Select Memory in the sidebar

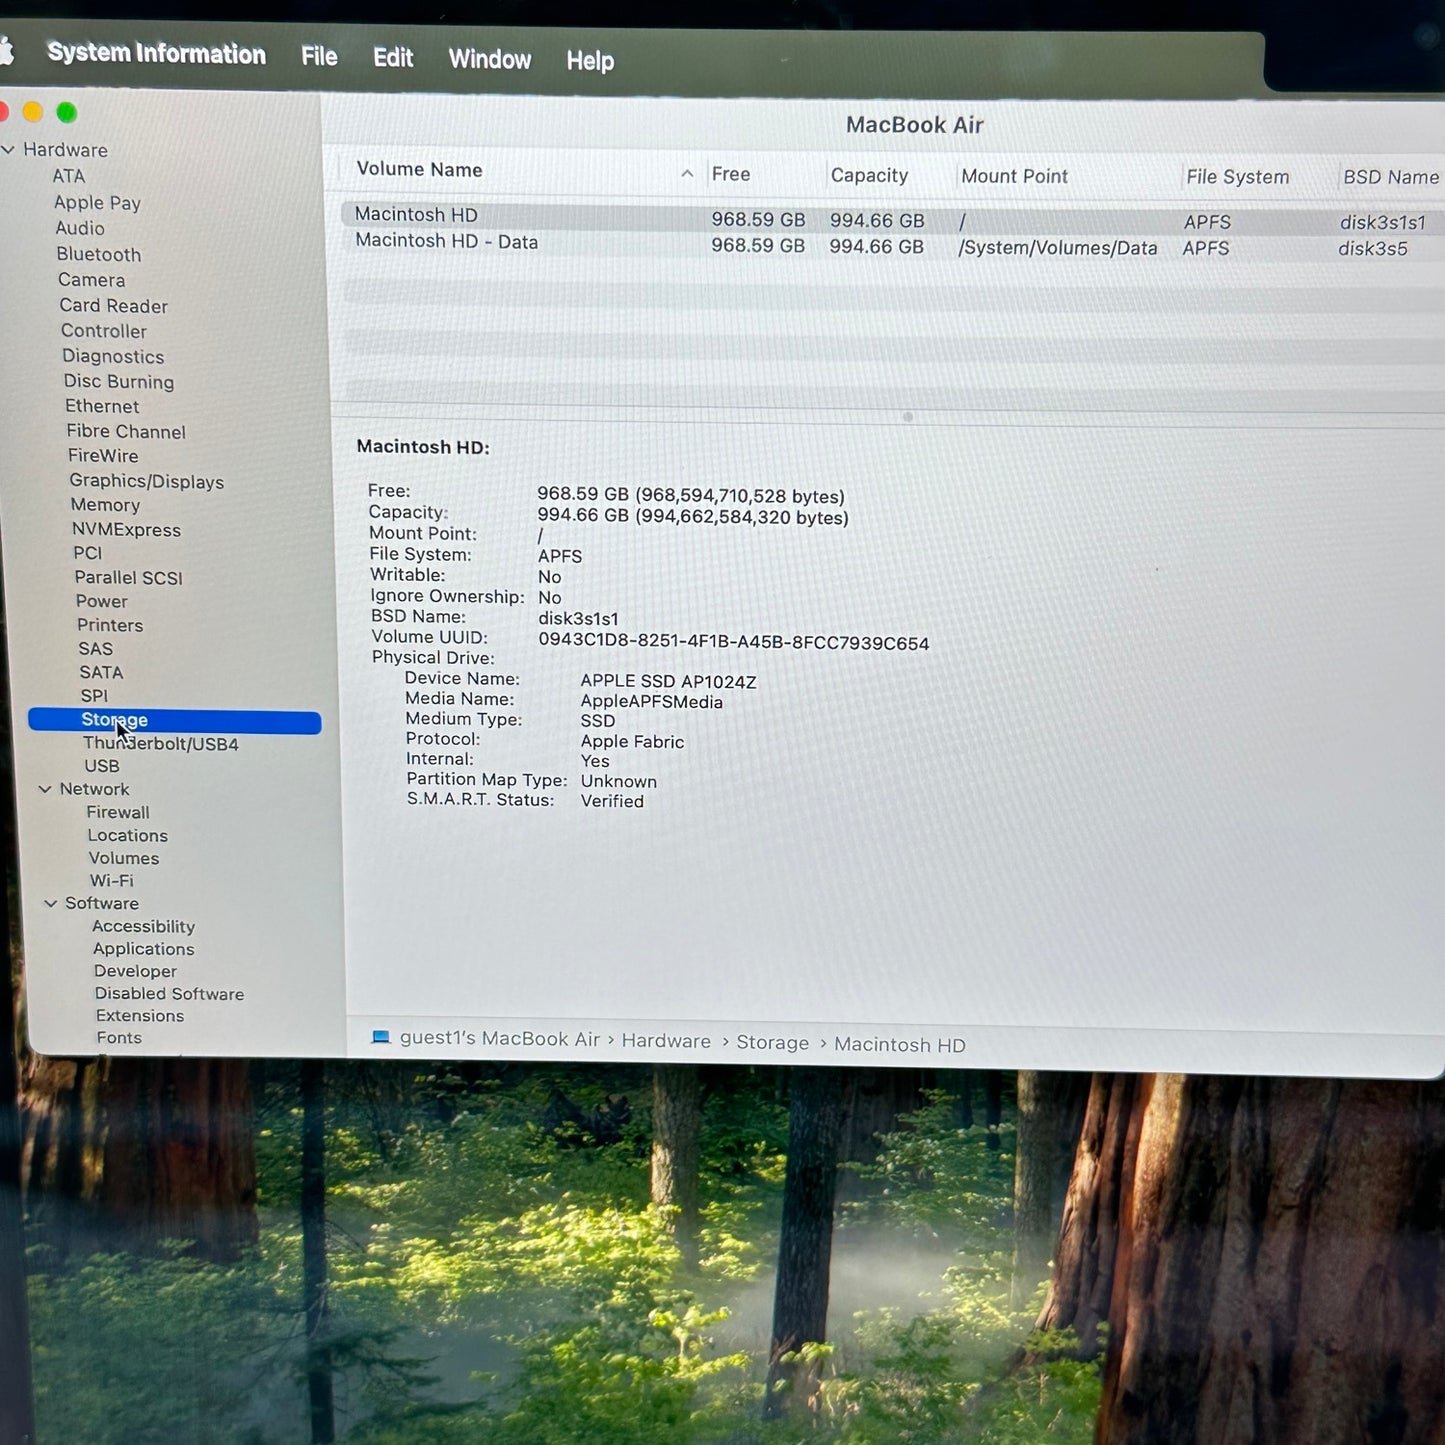coord(105,505)
